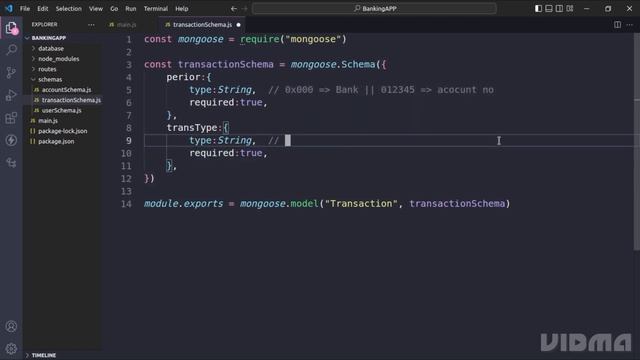Viewport: 640px width, 360px height.
Task: Toggle the bottom panel
Action: point(549,9)
